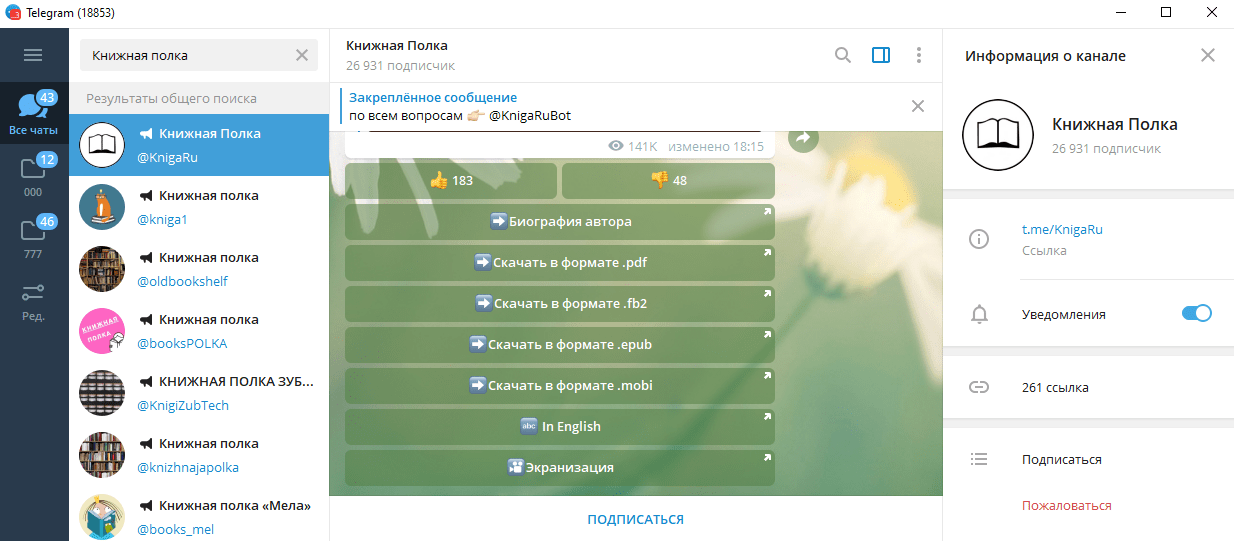Viewport: 1234px width, 541px height.
Task: Toggle the Уведомления notifications switch
Action: point(1196,313)
